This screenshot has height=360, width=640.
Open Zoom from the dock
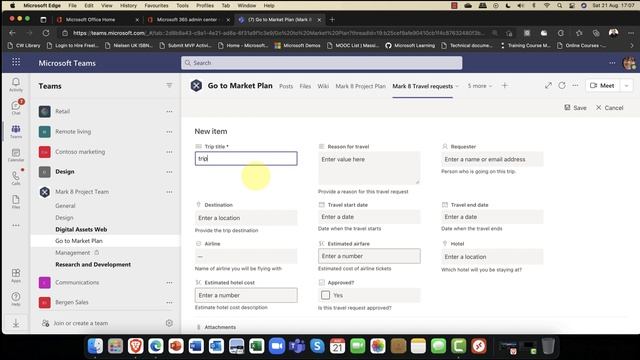coord(277,346)
